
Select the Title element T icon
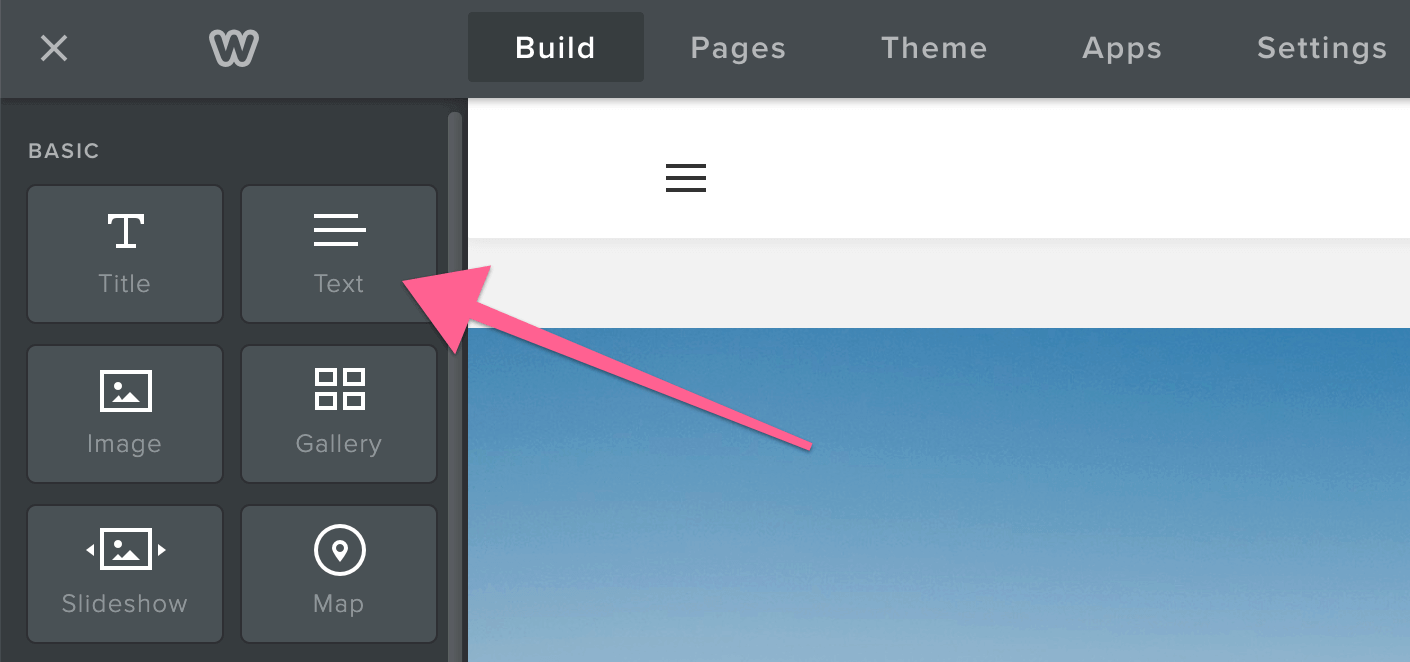125,230
